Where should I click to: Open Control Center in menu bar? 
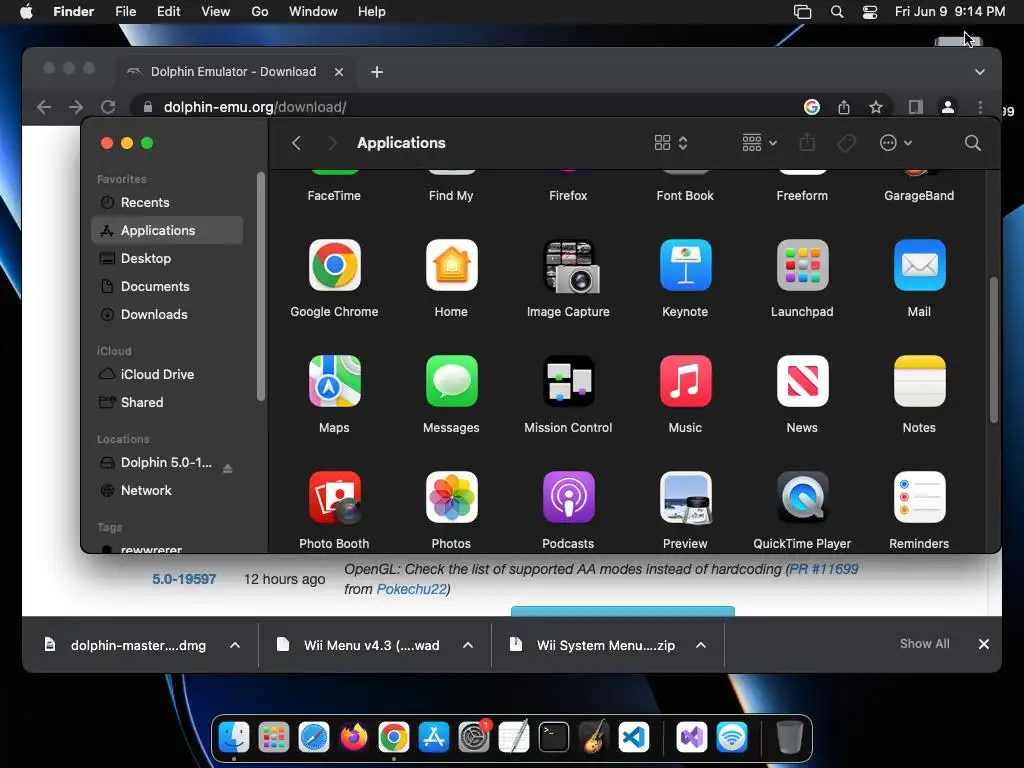(x=870, y=12)
